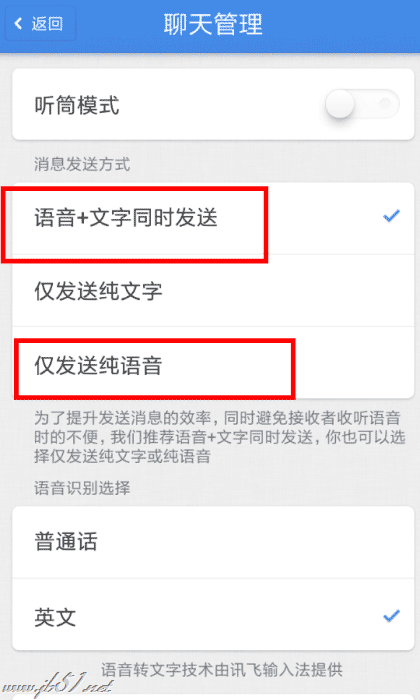The image size is (420, 700).
Task: Toggle the 听筒模式 switch
Action: [362, 104]
